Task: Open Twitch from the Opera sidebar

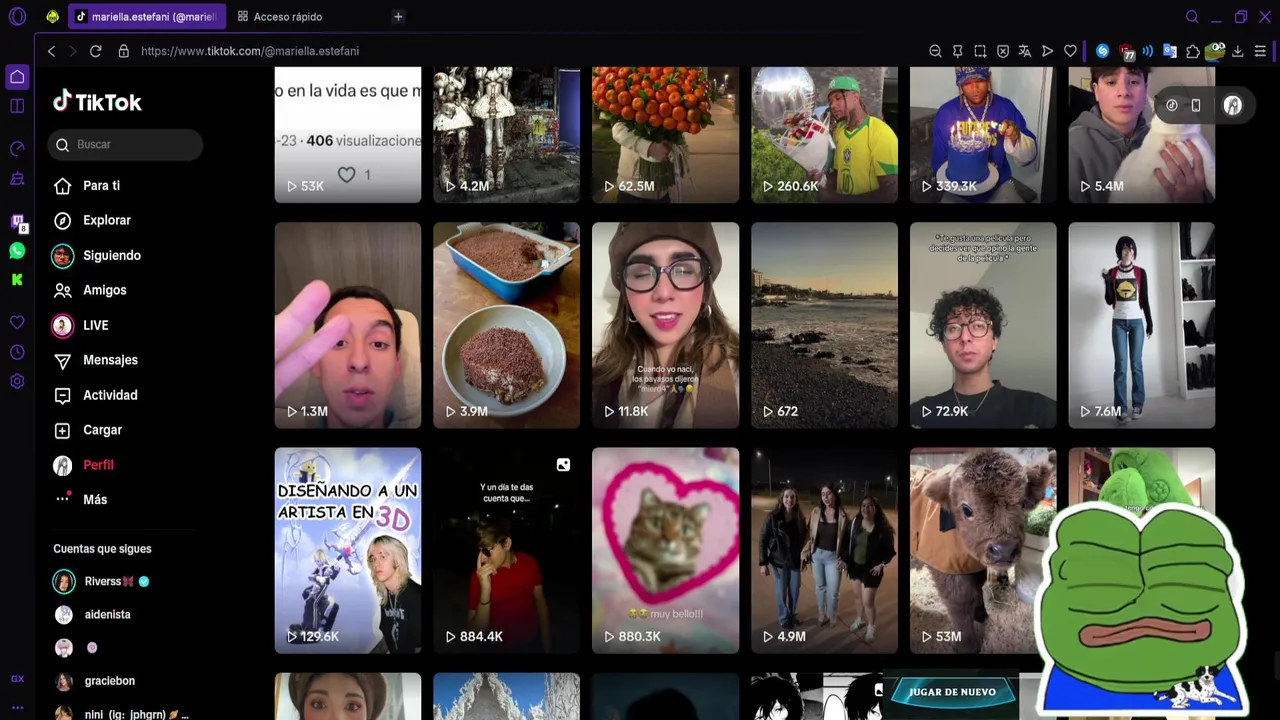Action: [17, 223]
